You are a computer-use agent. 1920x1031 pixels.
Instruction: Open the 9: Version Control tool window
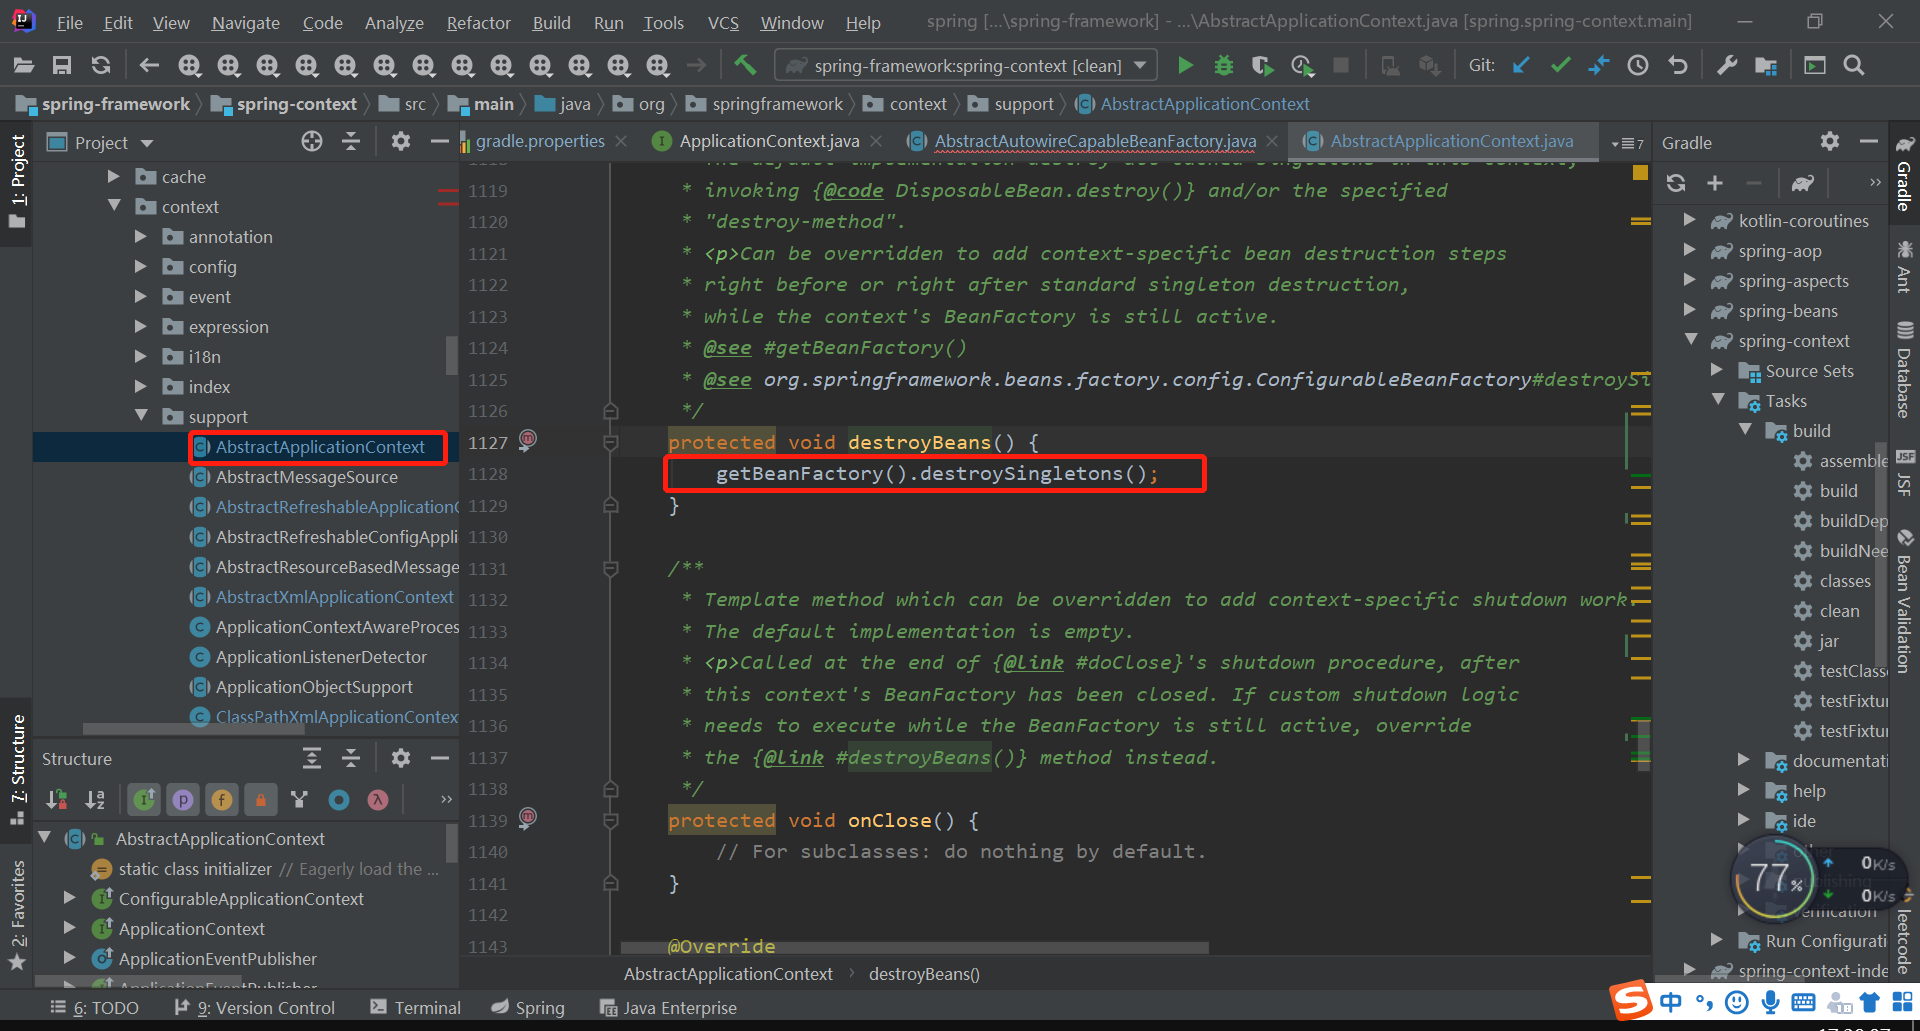[x=254, y=1007]
